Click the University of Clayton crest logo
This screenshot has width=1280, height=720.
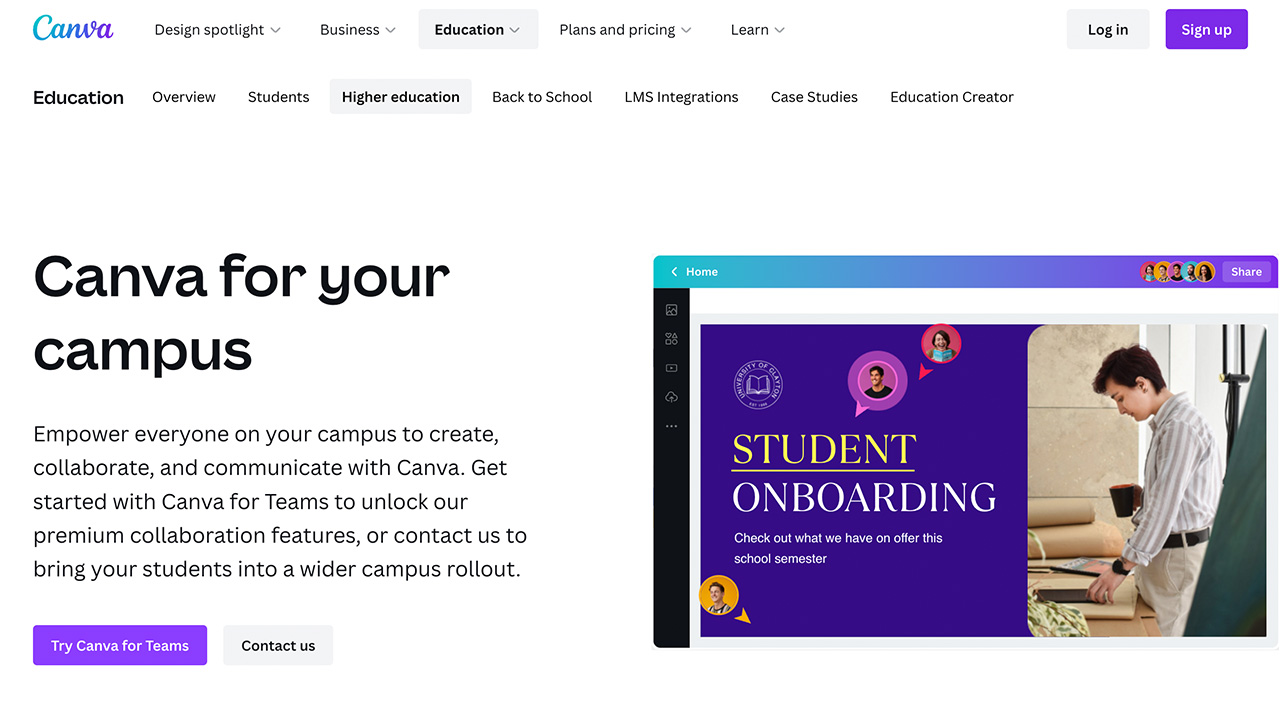point(758,385)
